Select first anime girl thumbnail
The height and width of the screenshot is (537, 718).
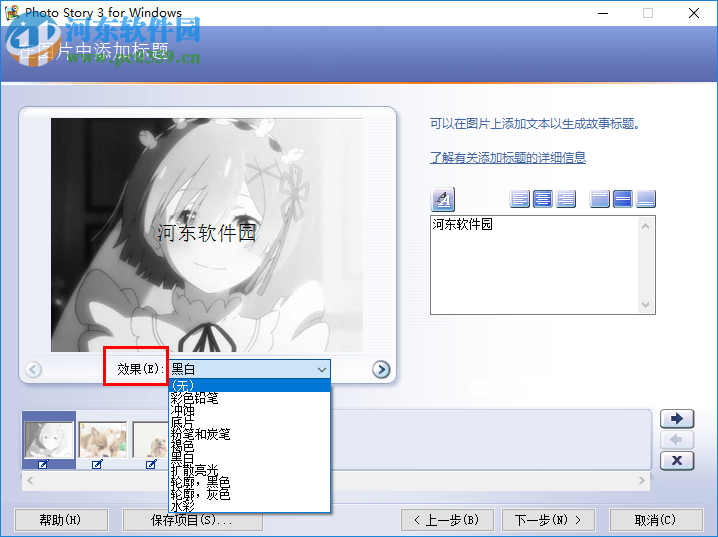pos(49,440)
